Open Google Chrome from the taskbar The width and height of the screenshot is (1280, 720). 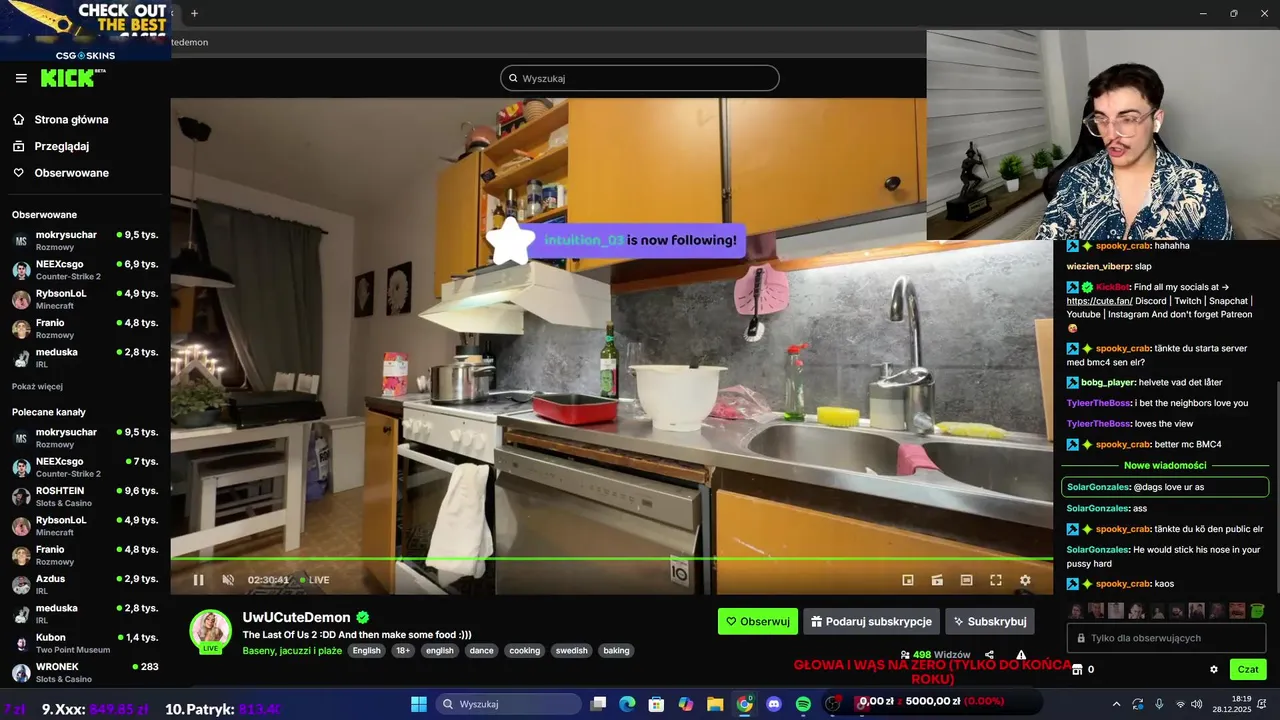click(x=745, y=704)
